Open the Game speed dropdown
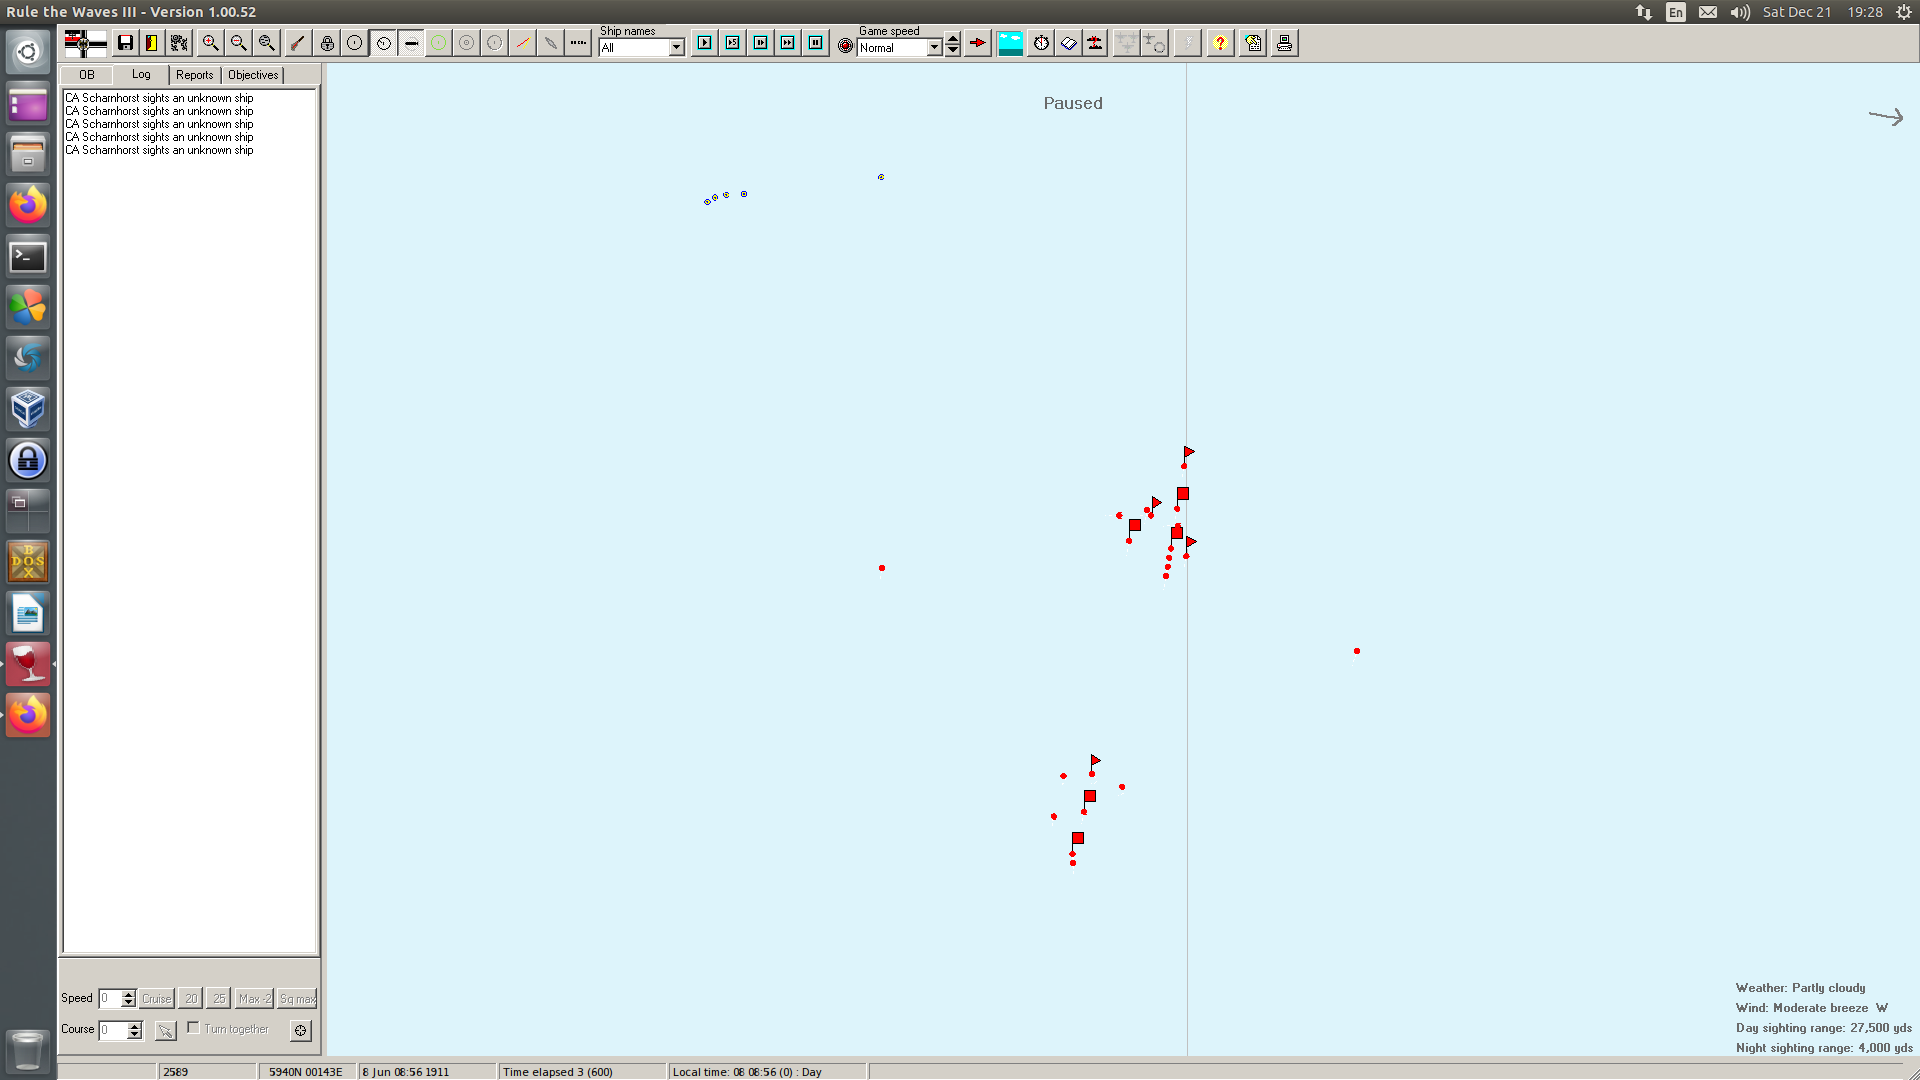 point(934,47)
